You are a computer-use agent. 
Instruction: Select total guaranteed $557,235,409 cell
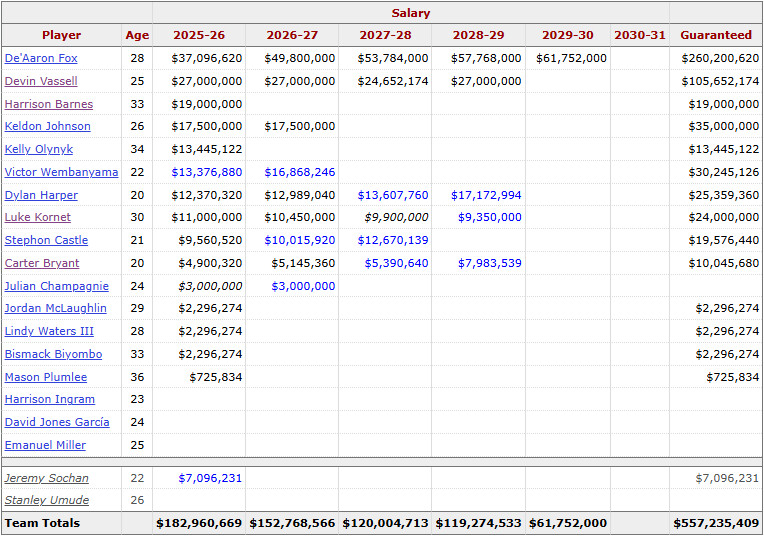coord(716,523)
